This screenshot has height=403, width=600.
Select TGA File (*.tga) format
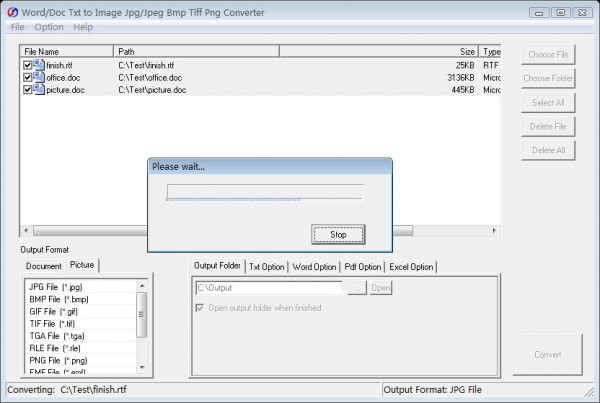pyautogui.click(x=80, y=336)
